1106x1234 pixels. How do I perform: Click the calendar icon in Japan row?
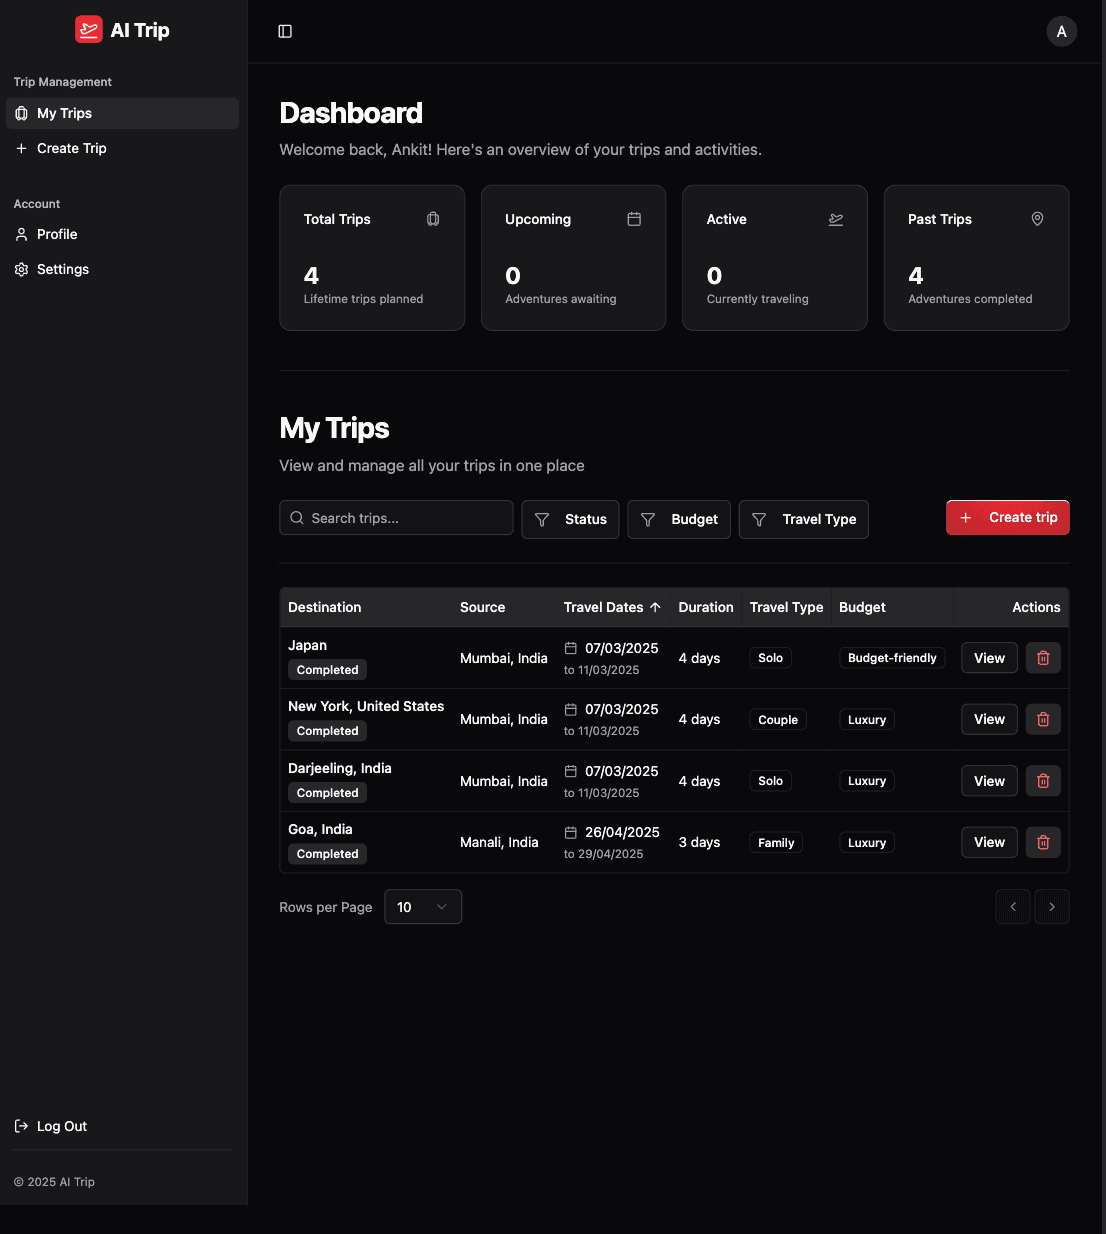point(571,648)
